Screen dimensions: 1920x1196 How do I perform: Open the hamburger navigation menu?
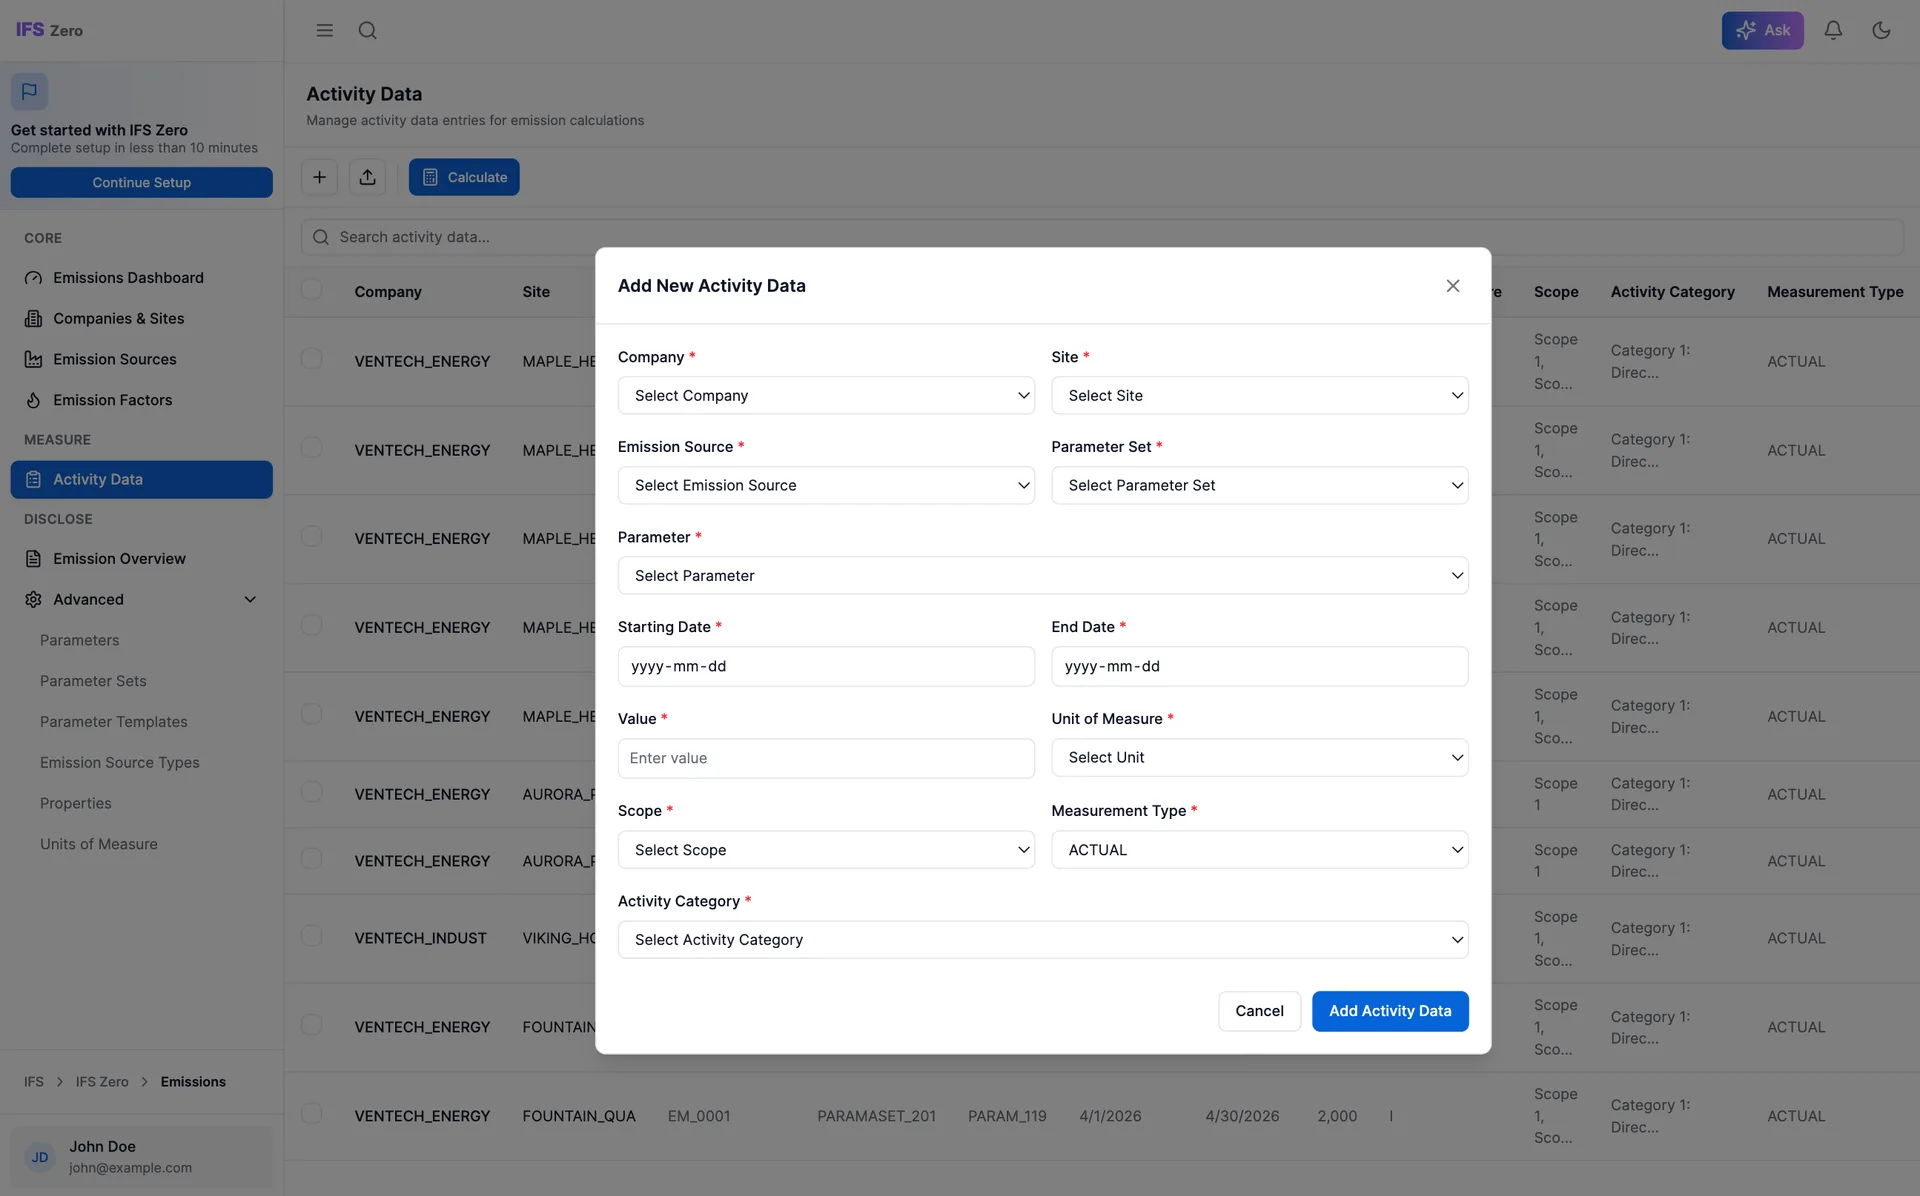point(325,30)
